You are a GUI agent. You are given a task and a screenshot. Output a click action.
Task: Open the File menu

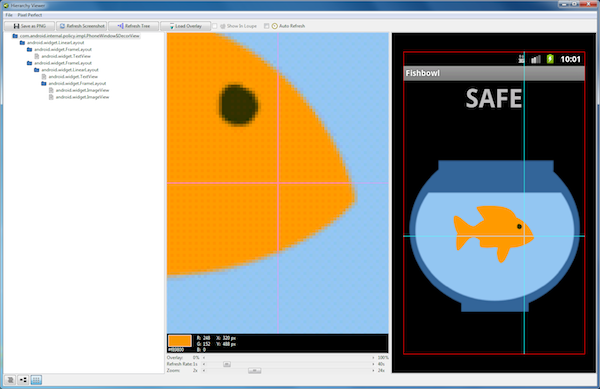click(x=9, y=15)
